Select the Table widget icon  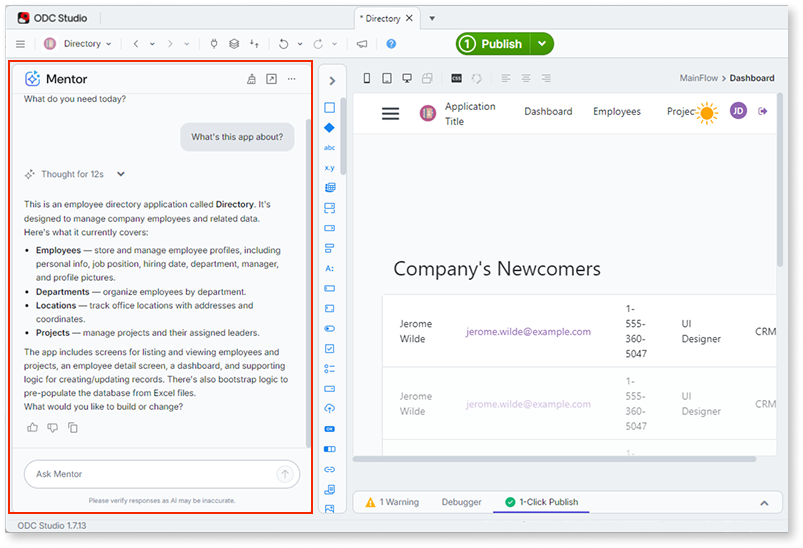pyautogui.click(x=330, y=187)
